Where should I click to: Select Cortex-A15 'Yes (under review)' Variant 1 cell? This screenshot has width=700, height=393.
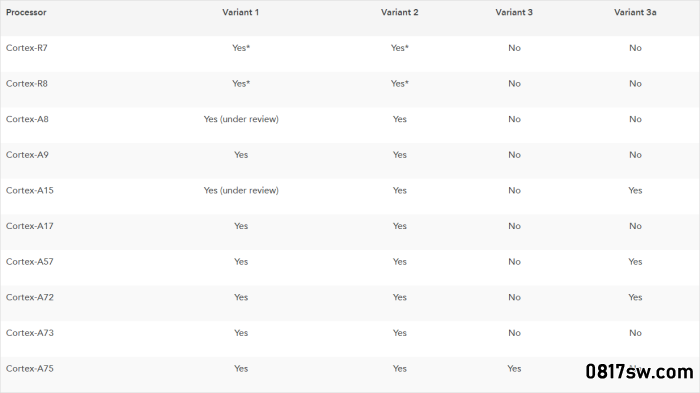pos(241,191)
